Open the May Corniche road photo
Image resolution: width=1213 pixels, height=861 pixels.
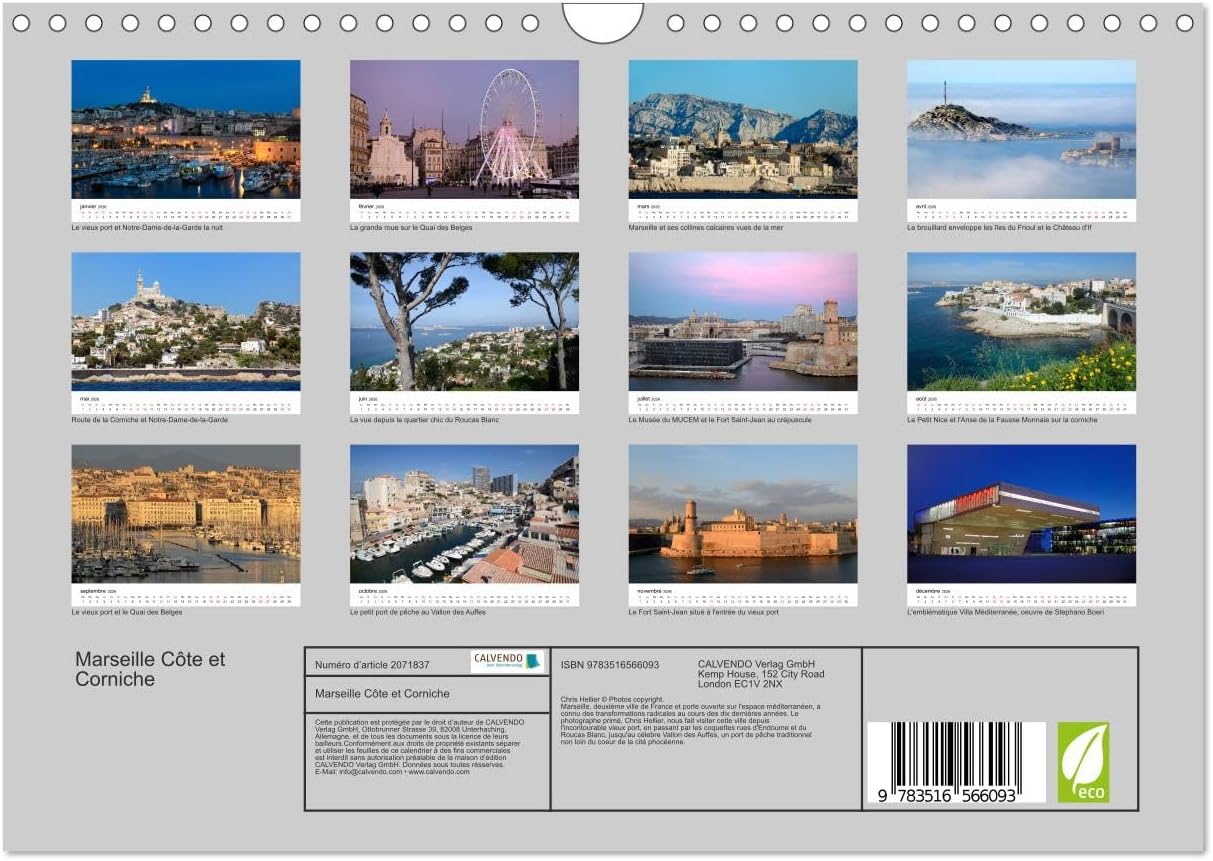point(186,321)
